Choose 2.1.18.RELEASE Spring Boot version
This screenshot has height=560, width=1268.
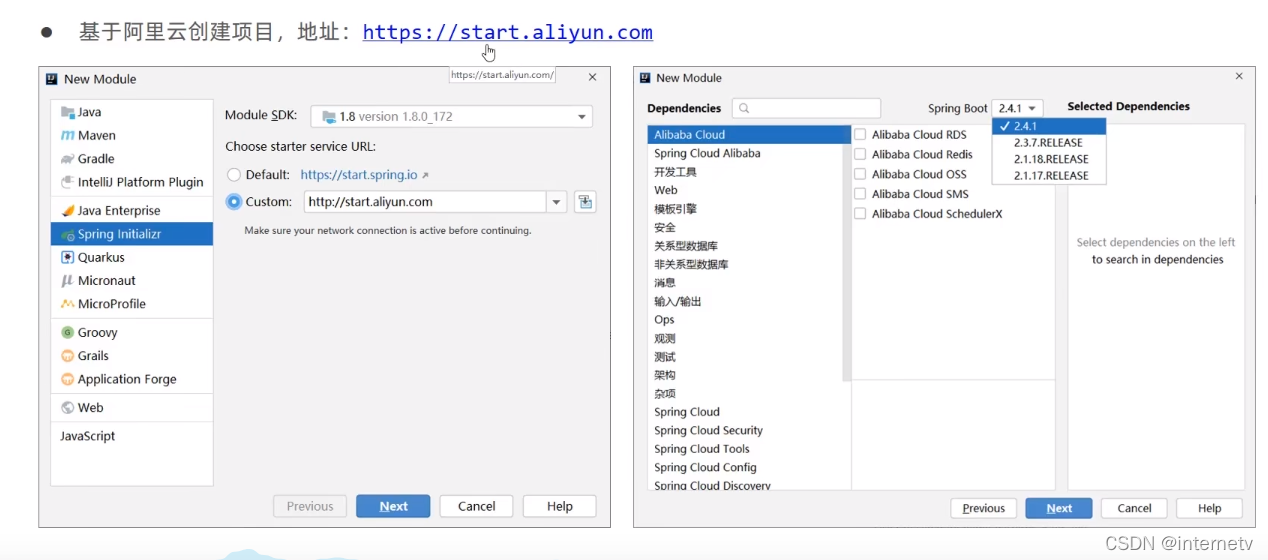1049,159
